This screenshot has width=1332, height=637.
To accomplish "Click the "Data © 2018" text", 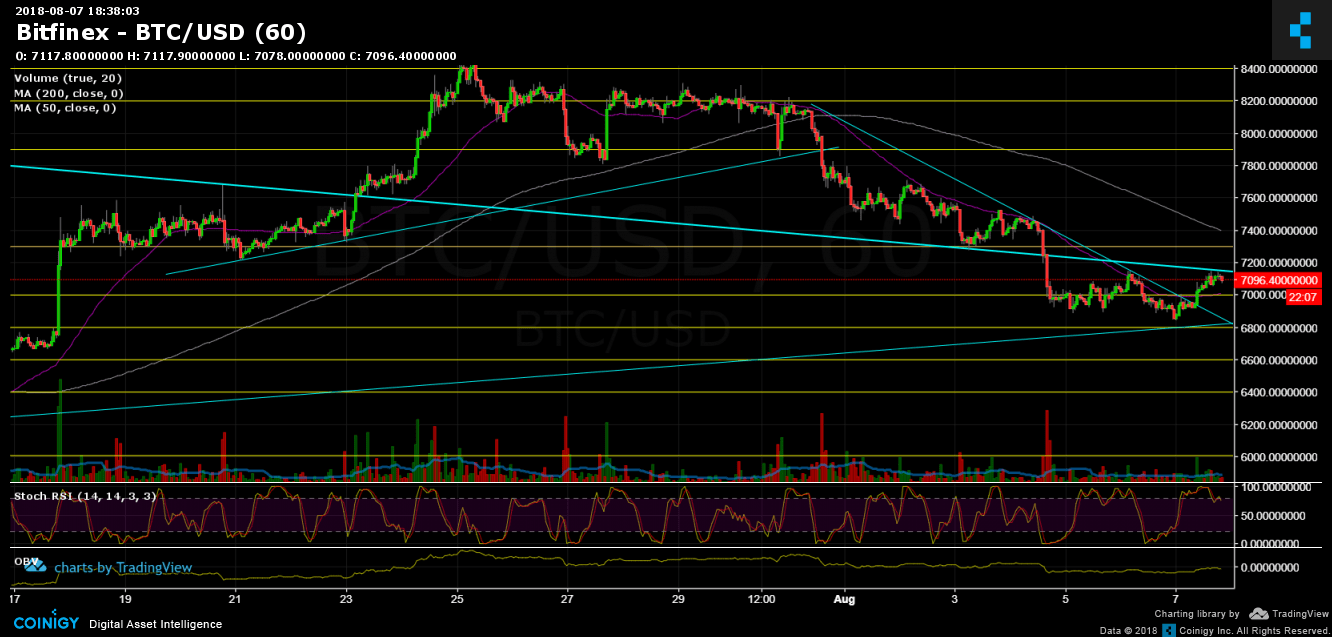I will [1128, 630].
